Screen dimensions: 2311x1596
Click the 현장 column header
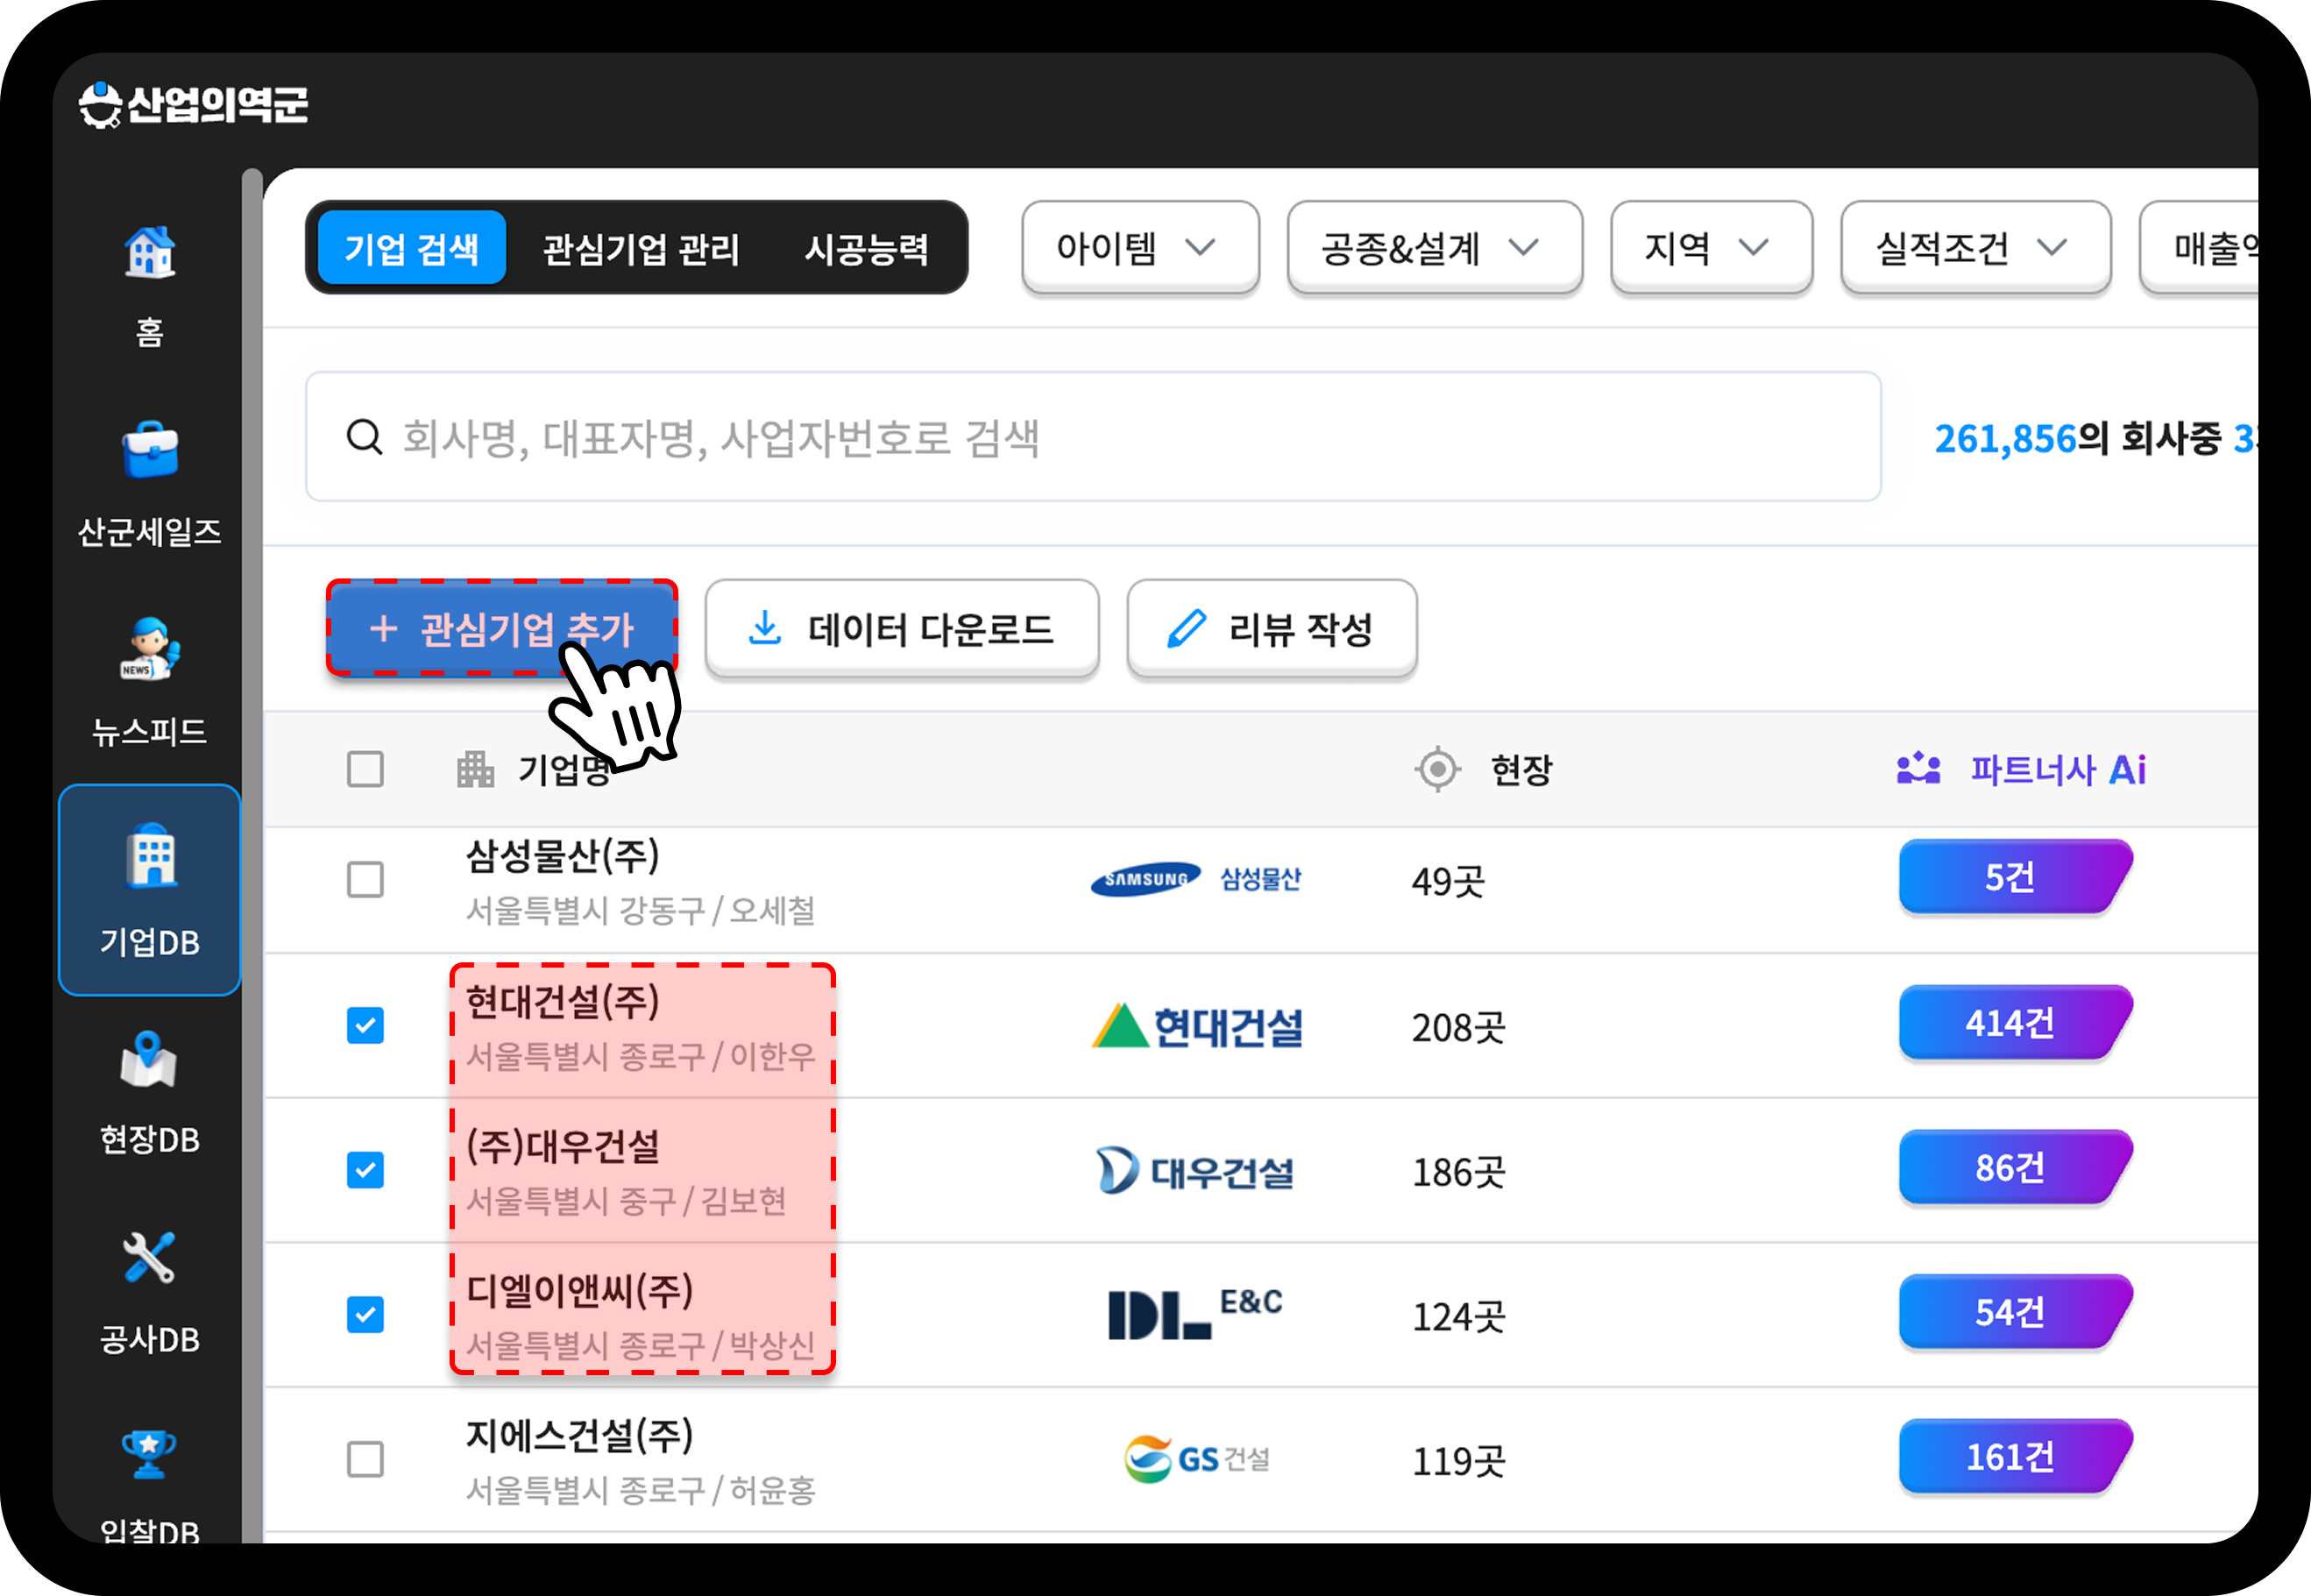point(1484,769)
